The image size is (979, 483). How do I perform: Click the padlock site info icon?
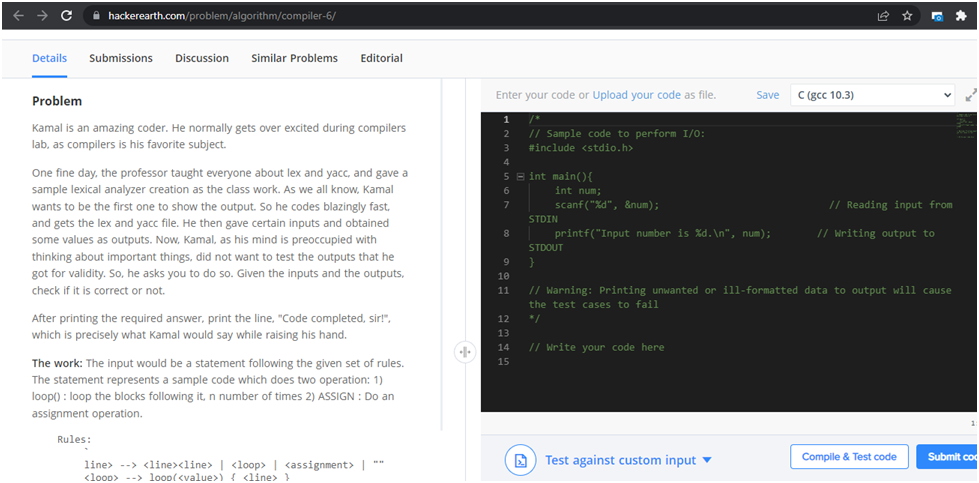[x=95, y=16]
